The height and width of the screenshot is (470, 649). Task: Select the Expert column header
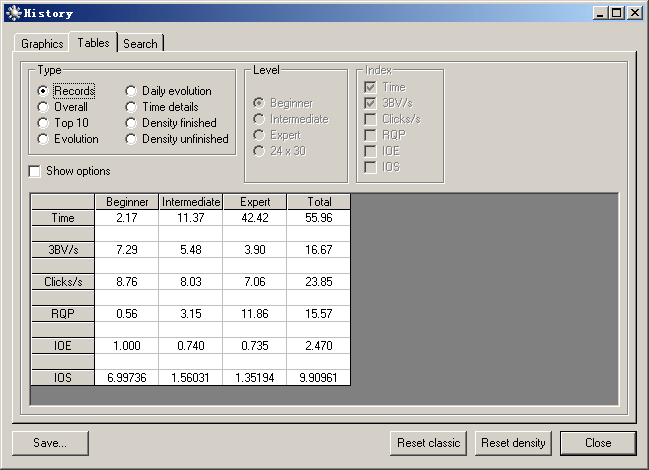tap(255, 202)
